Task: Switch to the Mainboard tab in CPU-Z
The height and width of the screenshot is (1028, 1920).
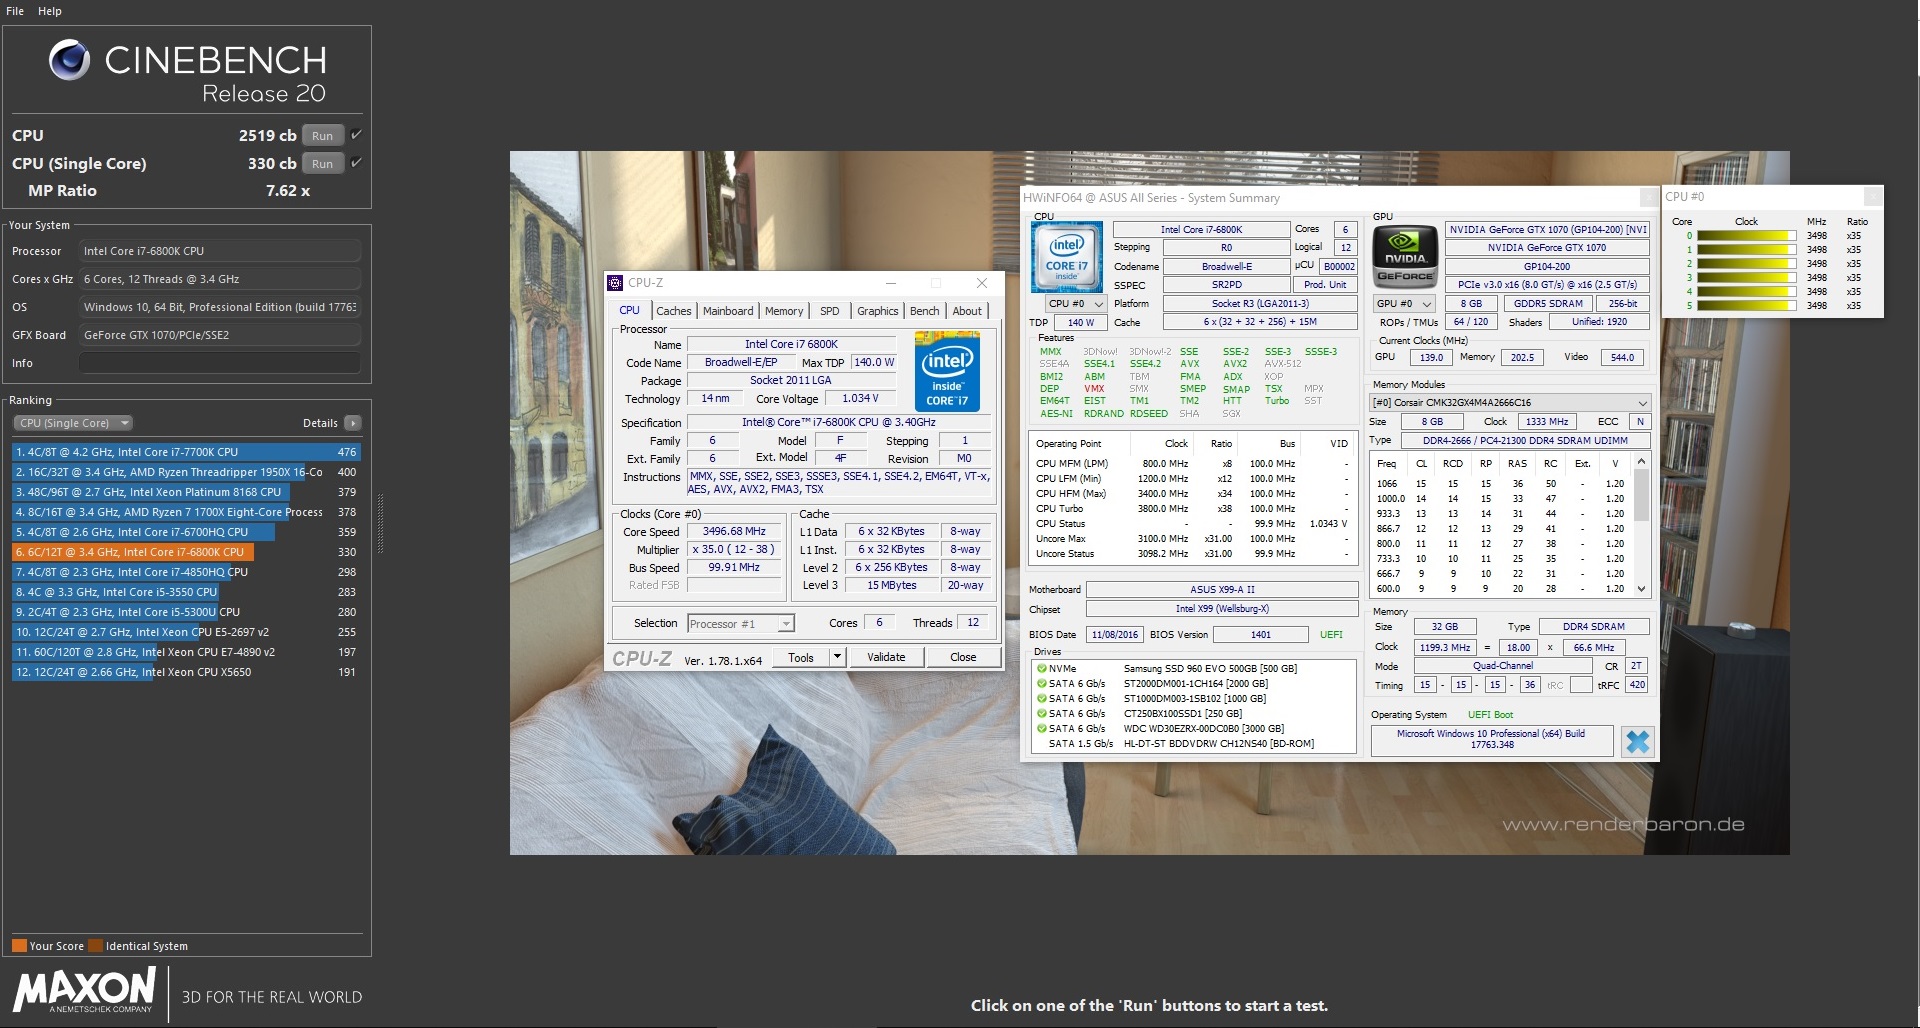Action: [x=728, y=312]
